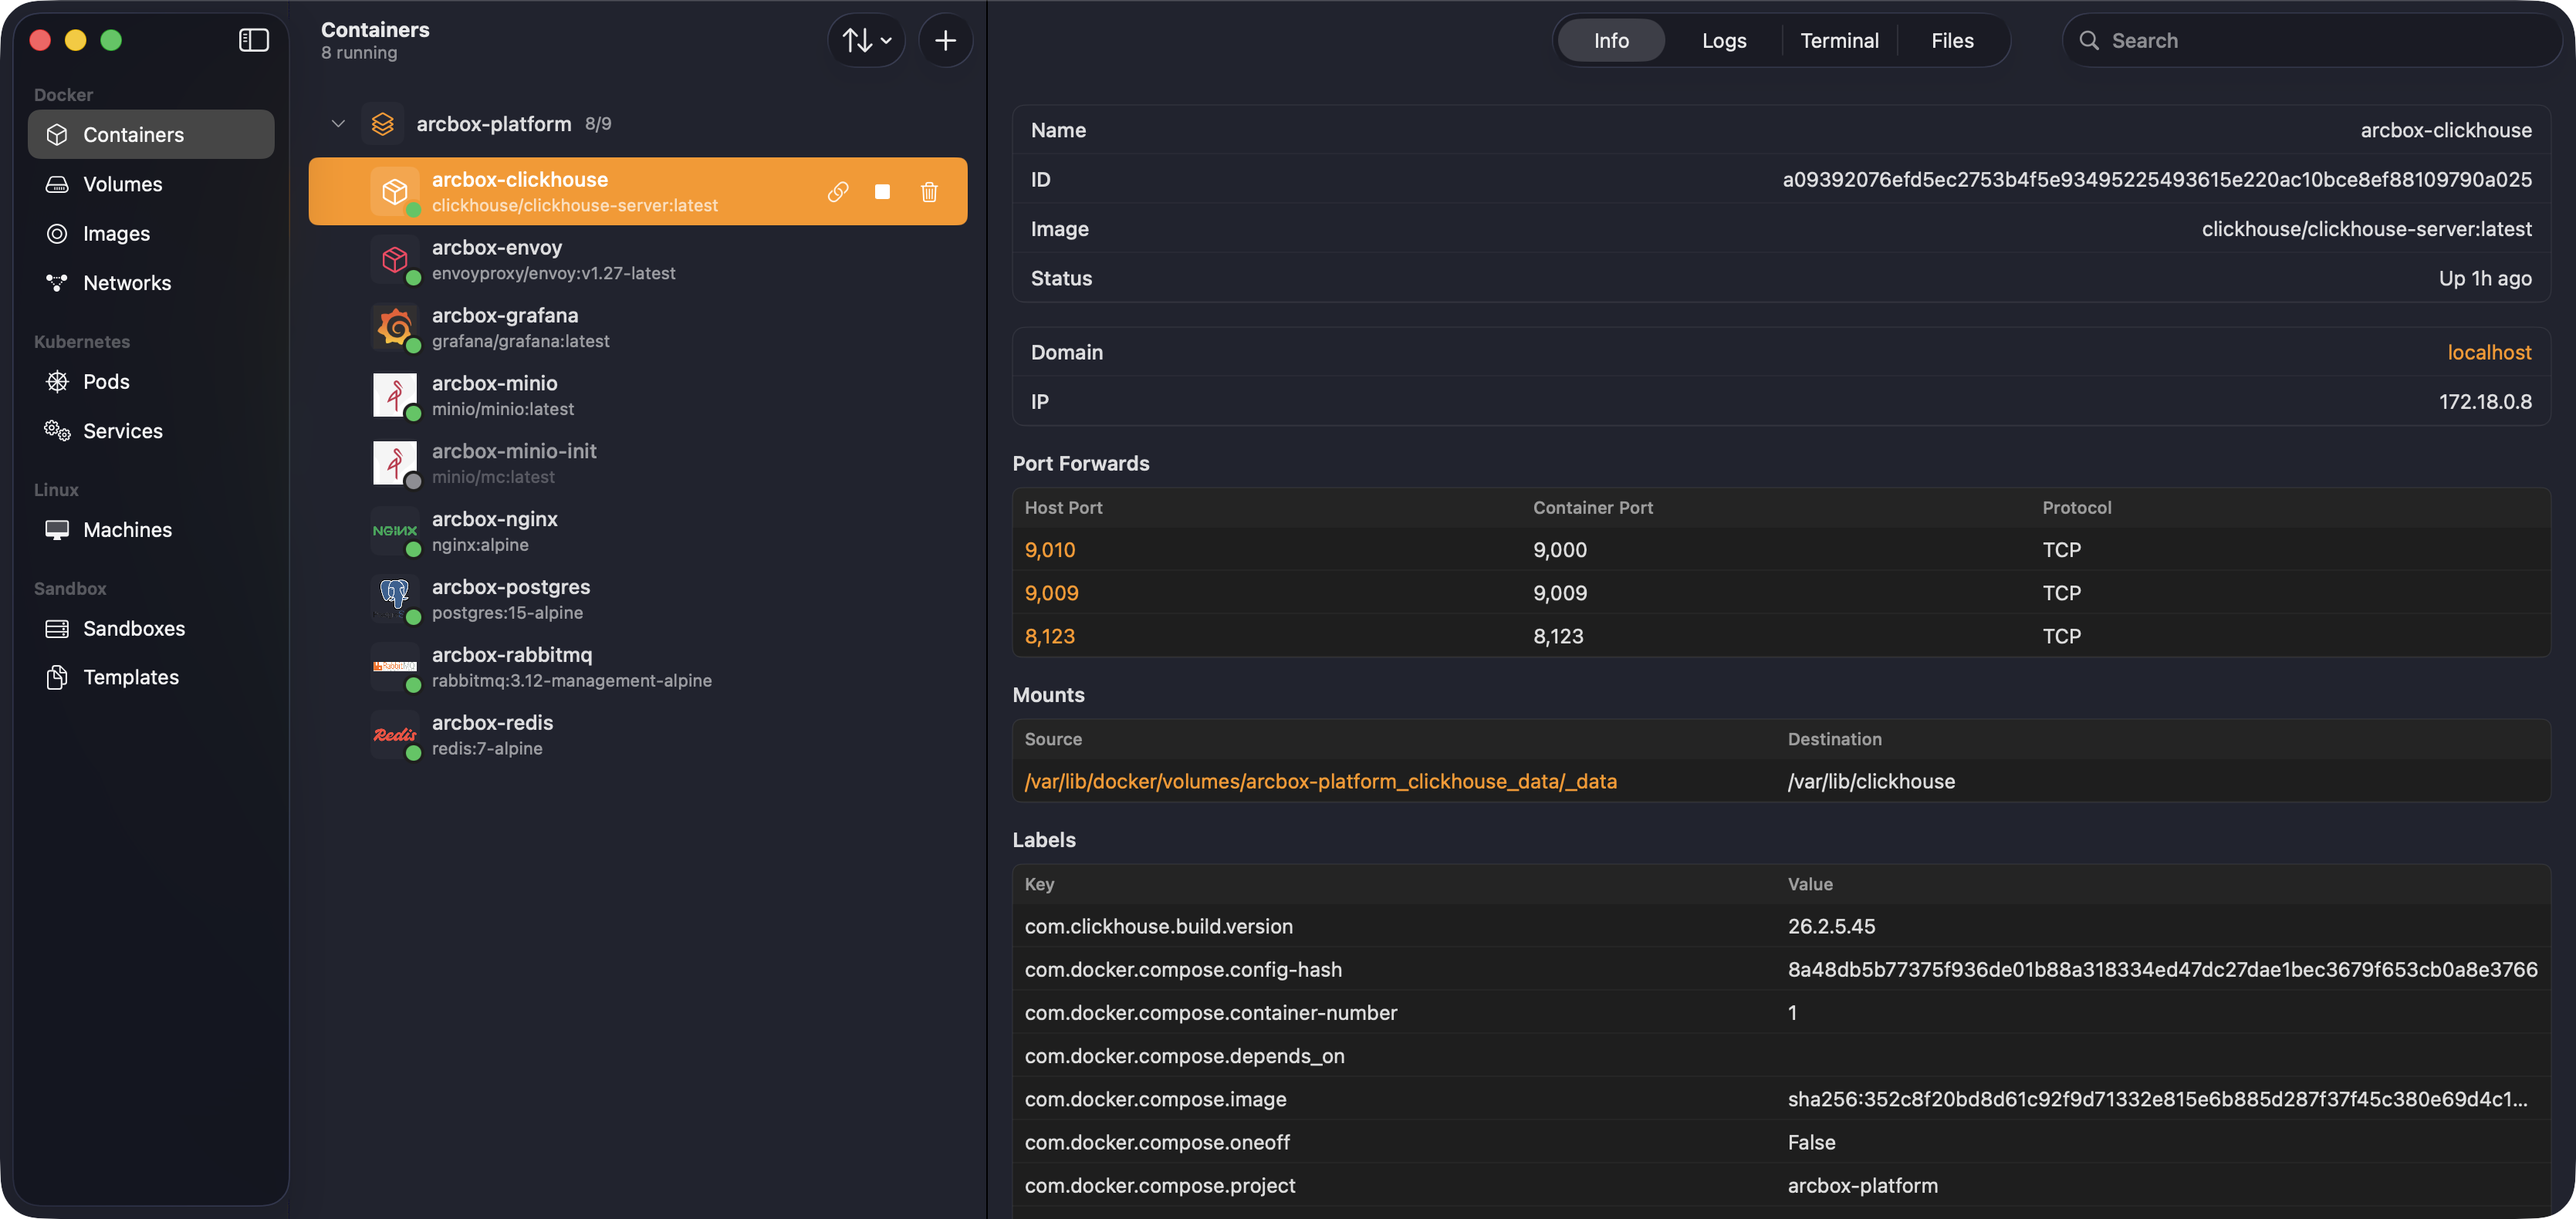Viewport: 2576px width, 1219px height.
Task: Go to the Volumes sidebar item
Action: (x=122, y=184)
